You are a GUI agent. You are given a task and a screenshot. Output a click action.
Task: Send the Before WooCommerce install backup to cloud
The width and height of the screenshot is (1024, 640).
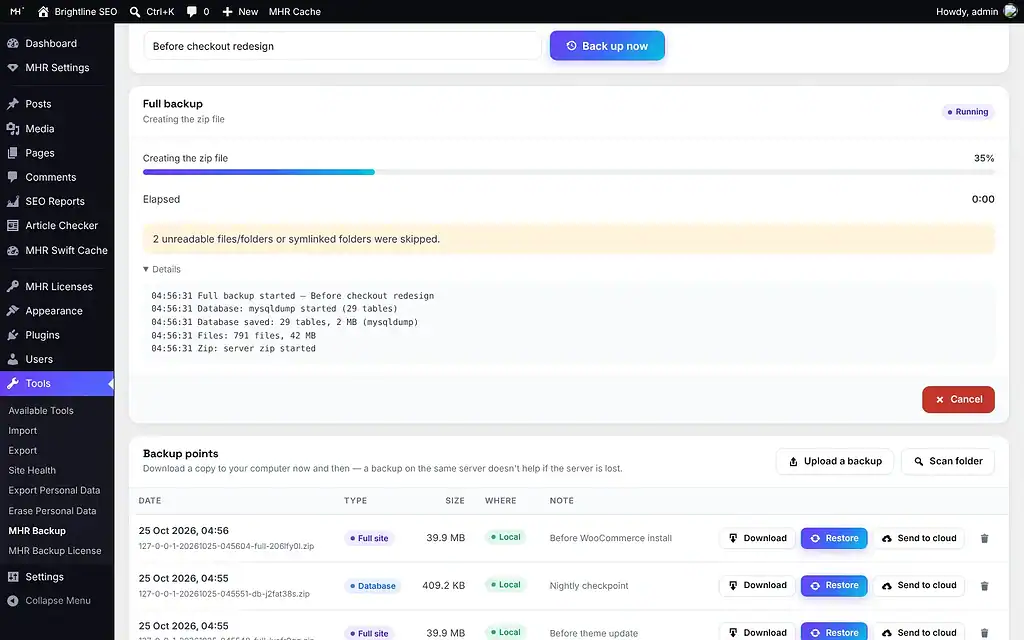pos(919,538)
